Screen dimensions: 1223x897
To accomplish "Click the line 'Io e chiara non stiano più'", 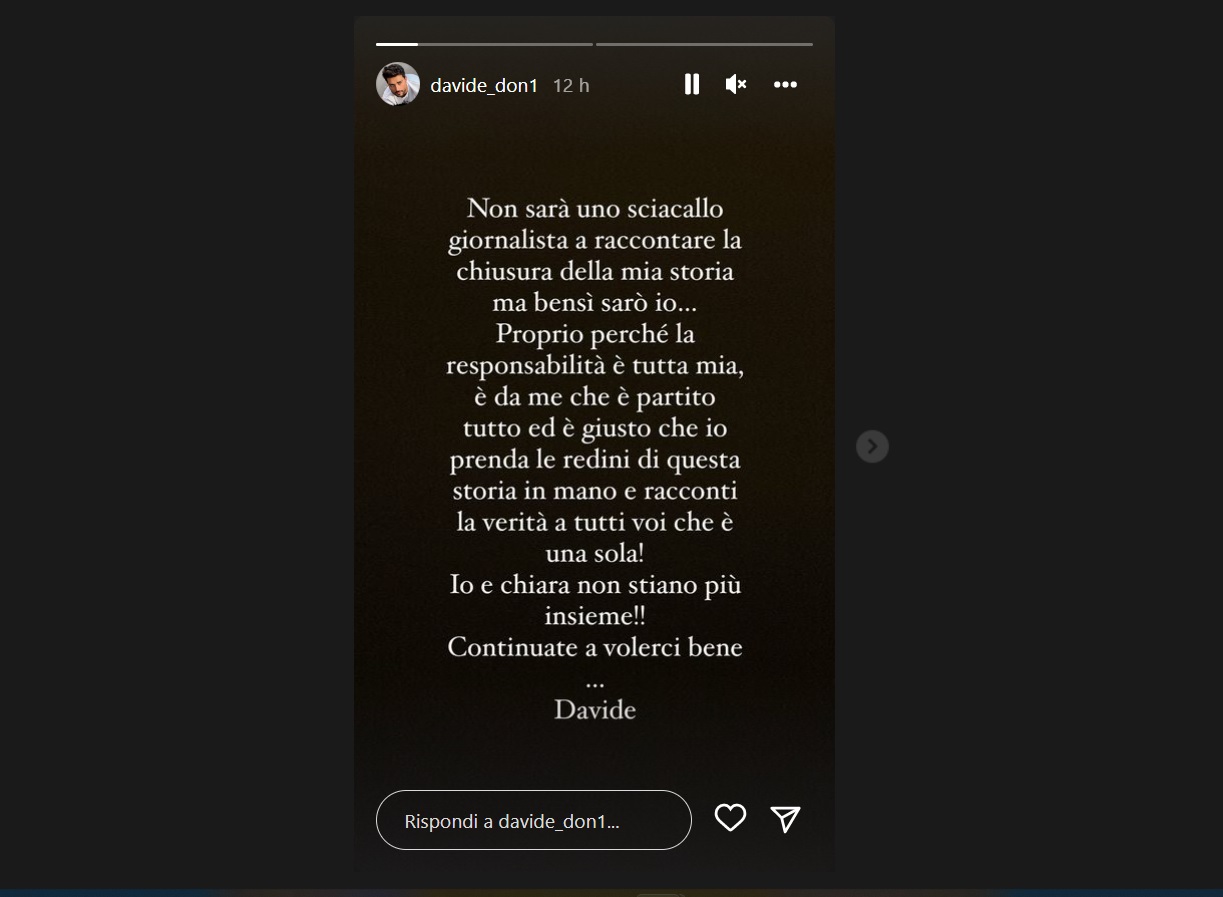I will [x=595, y=585].
